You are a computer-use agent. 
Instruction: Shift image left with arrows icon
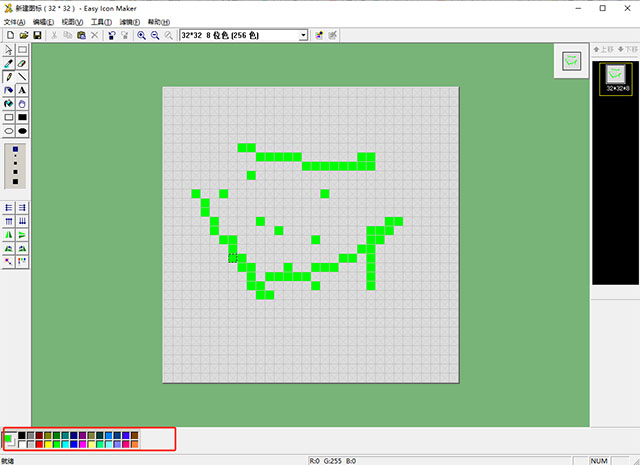9,208
